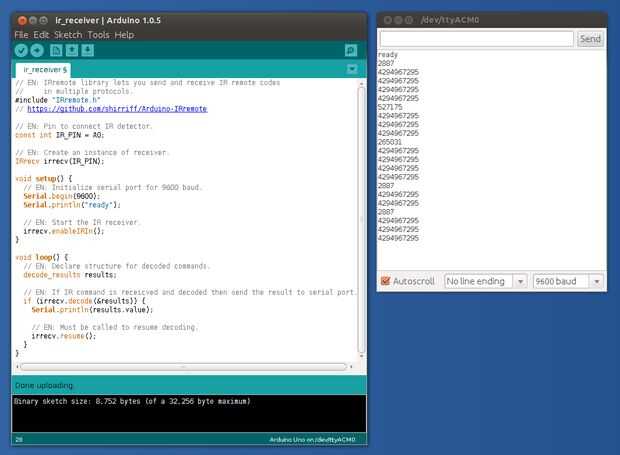Click the '265031' serial output value

point(390,142)
